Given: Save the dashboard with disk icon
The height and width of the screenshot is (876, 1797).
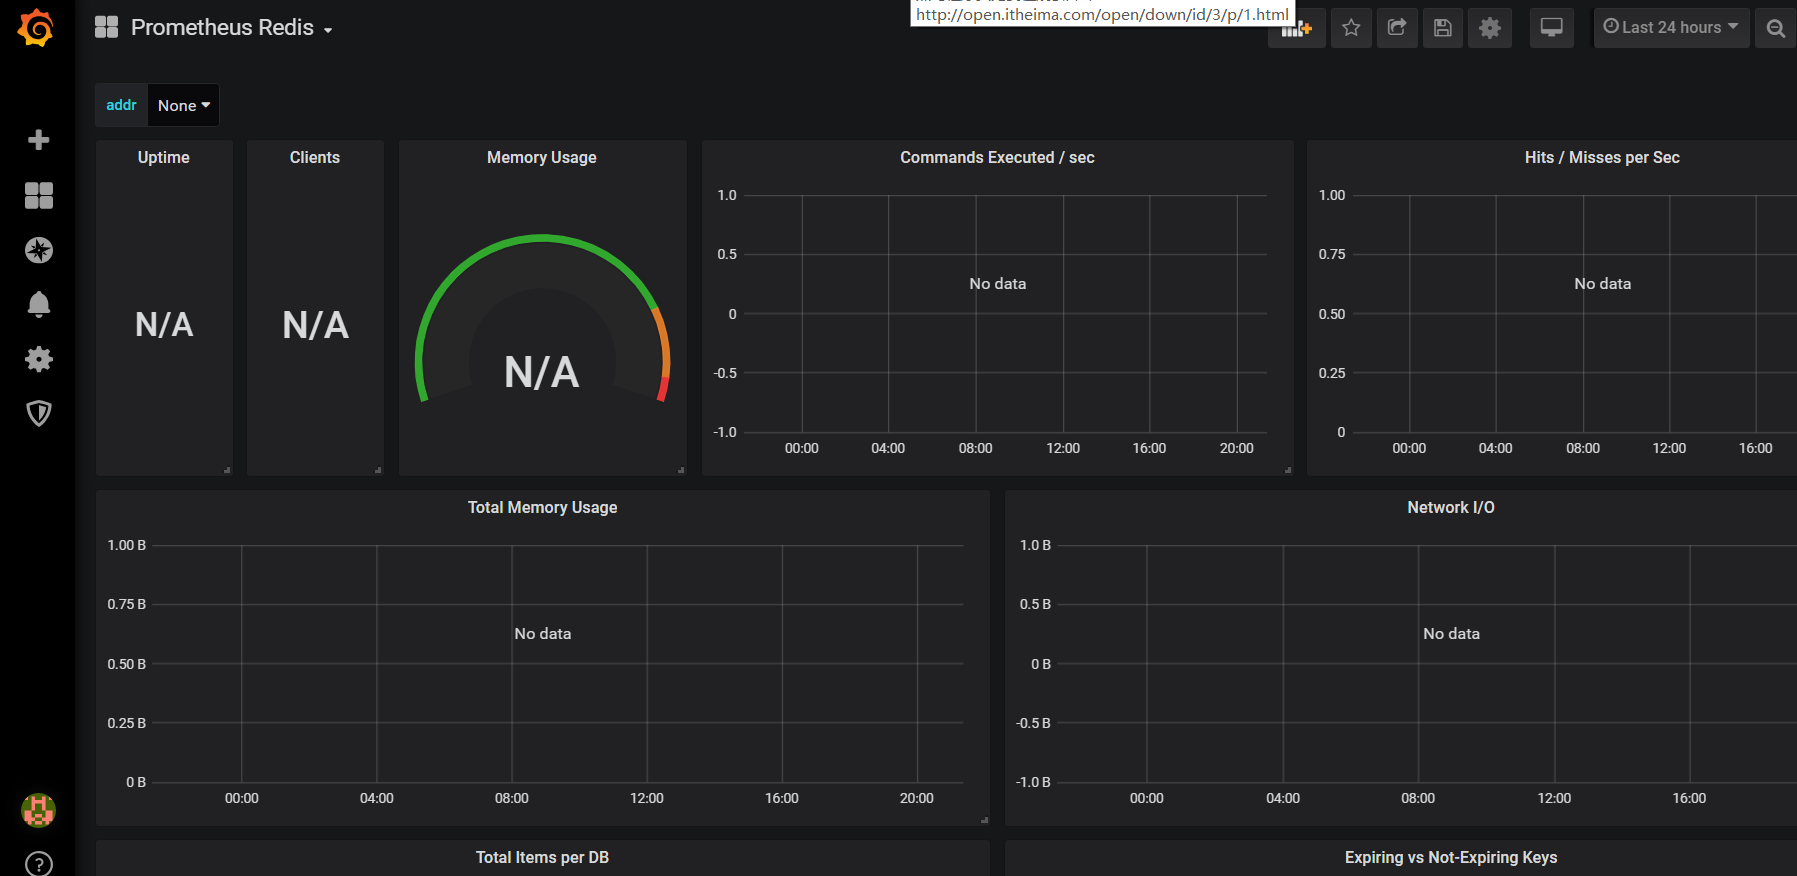Looking at the screenshot, I should coord(1443,28).
